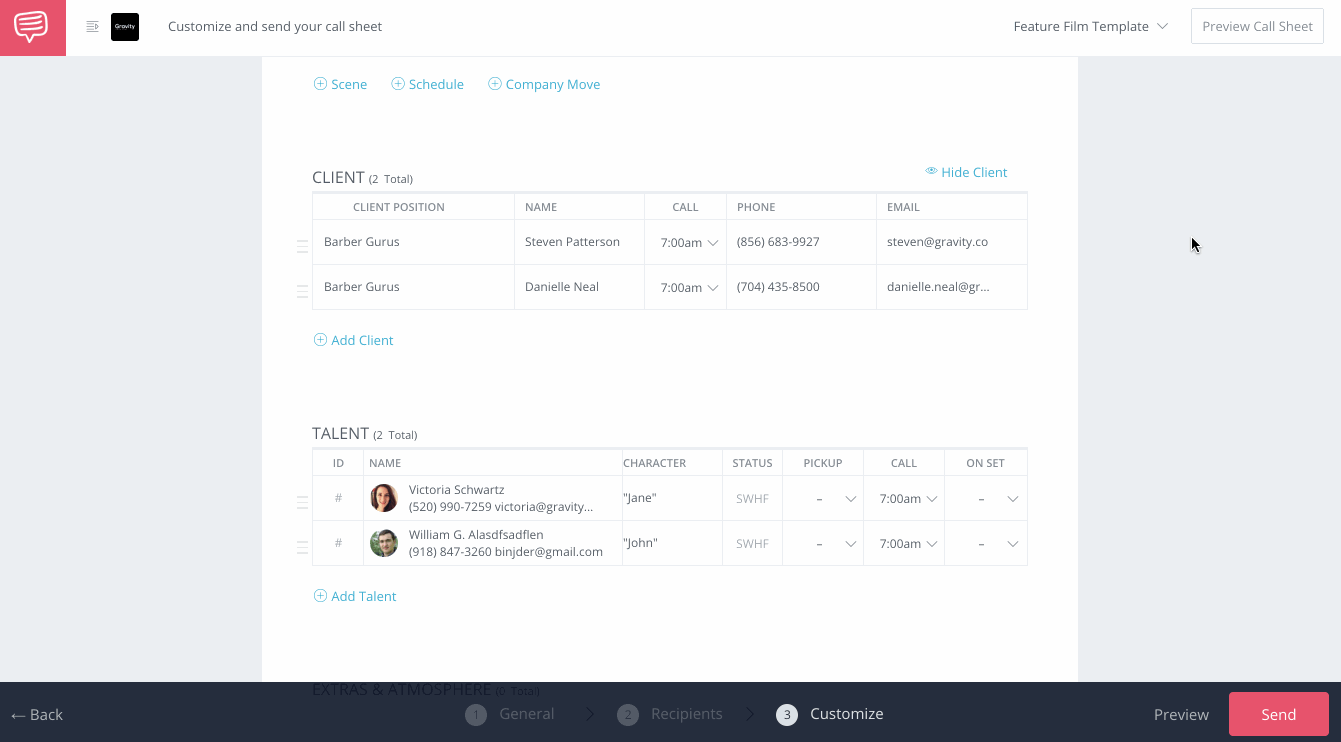
Task: Click the Add Talent plus icon
Action: tap(320, 596)
